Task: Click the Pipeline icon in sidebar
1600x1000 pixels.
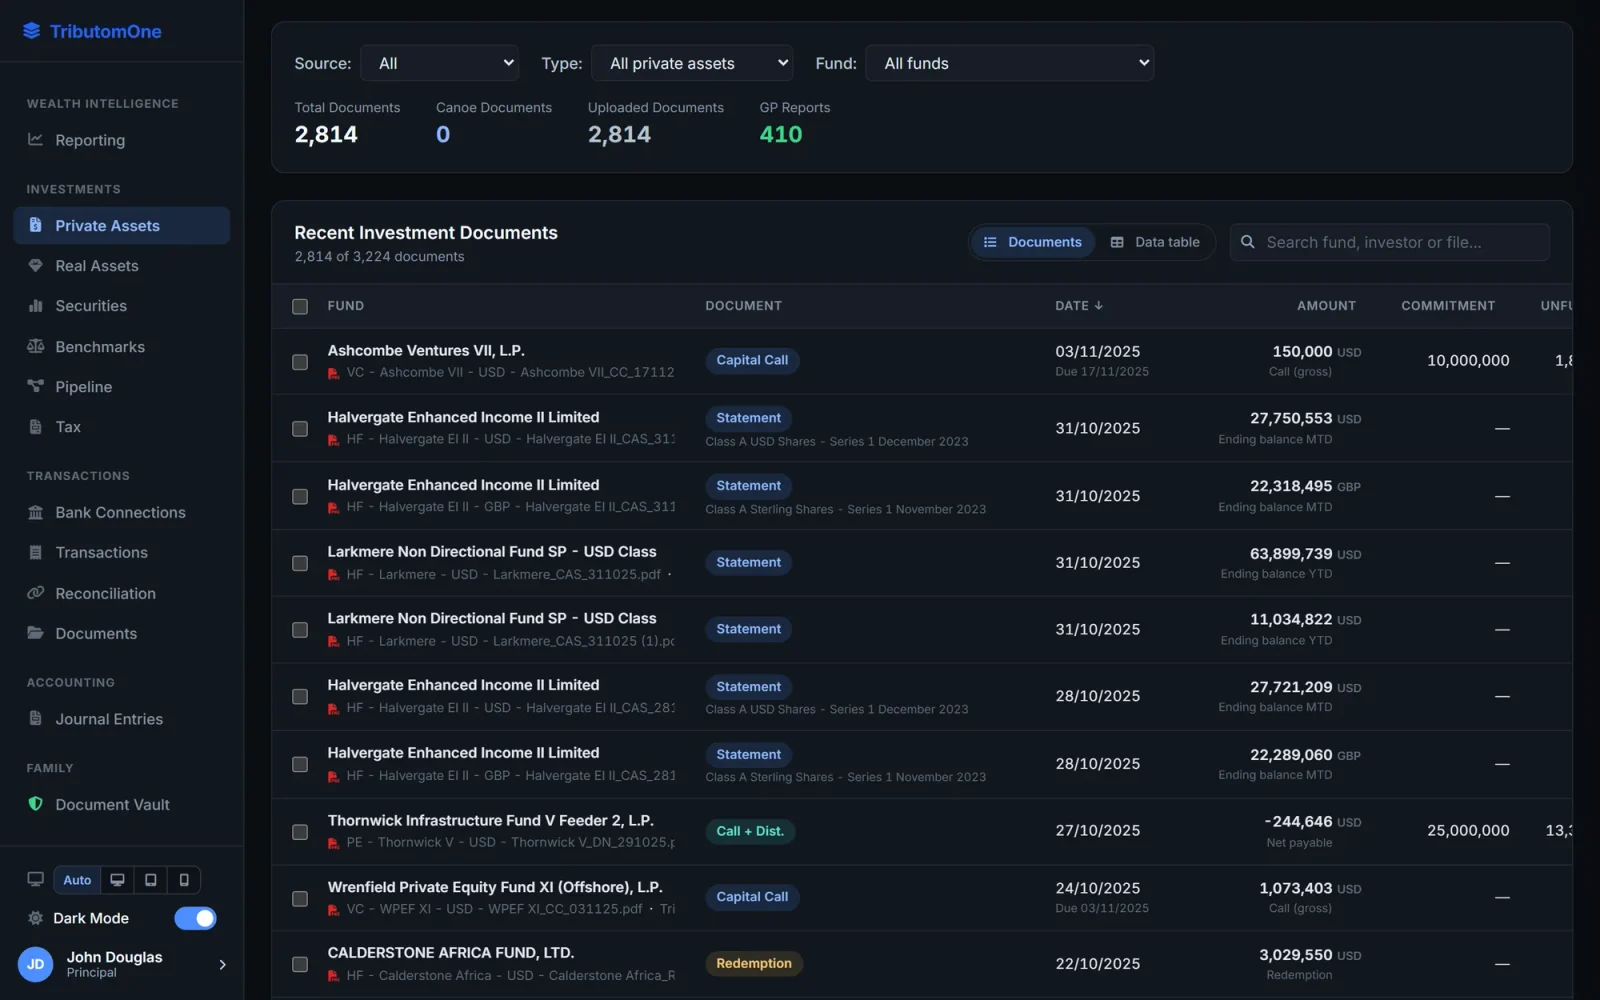Action: click(x=35, y=387)
